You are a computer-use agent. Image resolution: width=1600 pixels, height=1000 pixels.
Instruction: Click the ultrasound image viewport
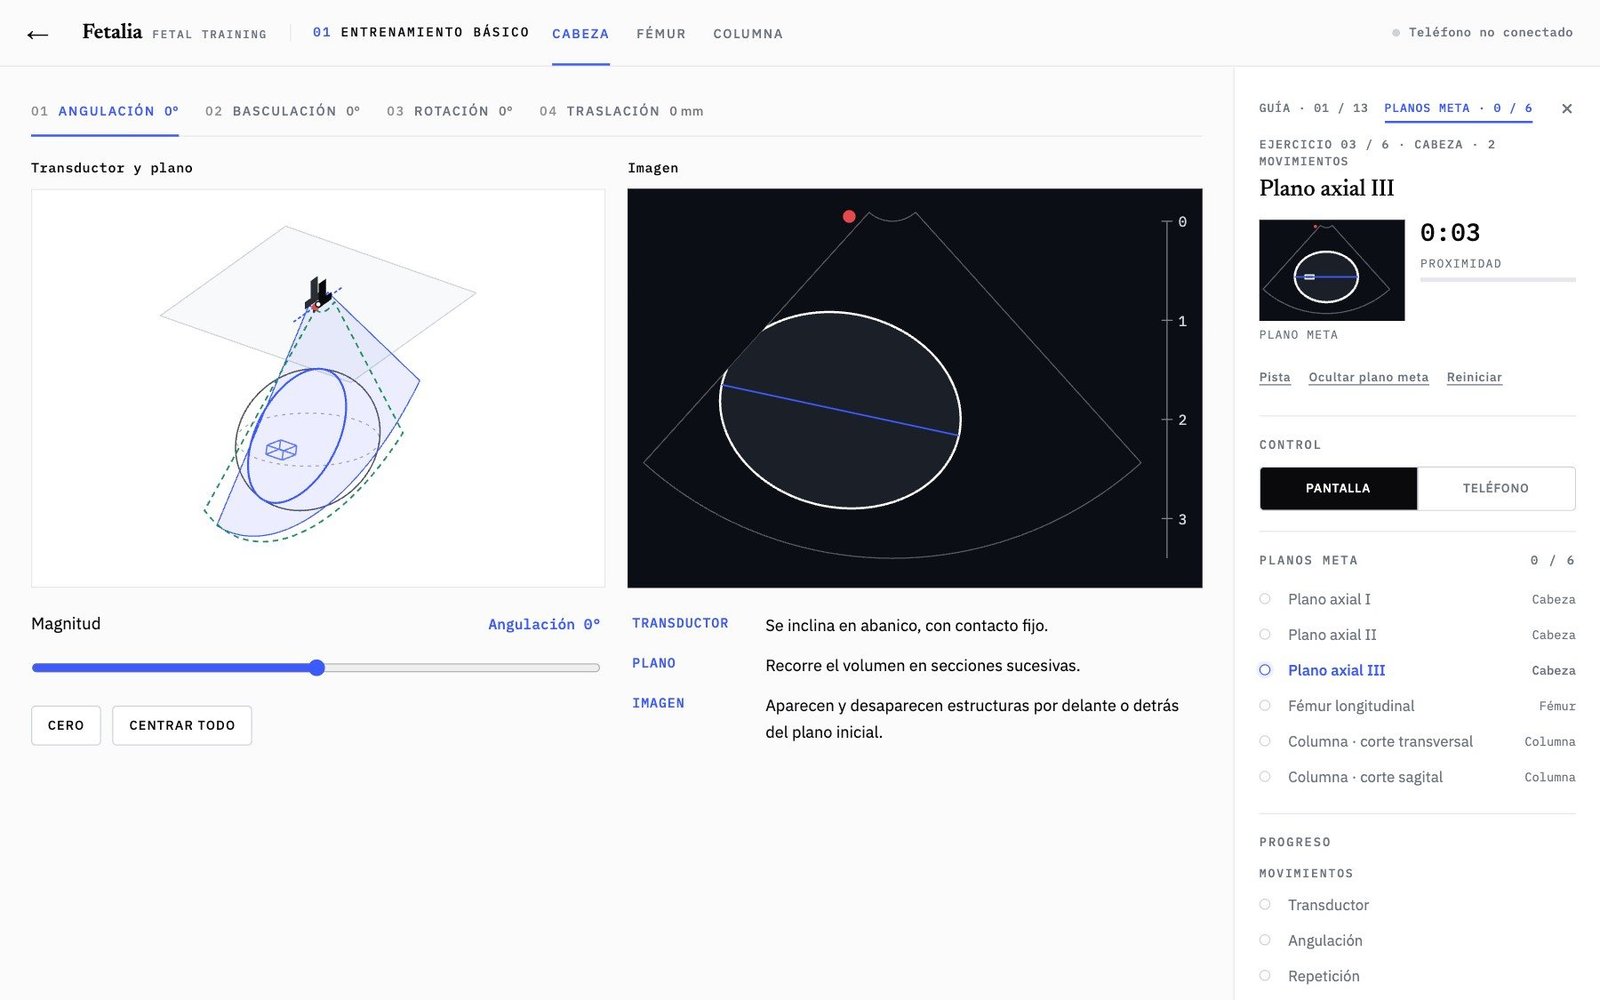[915, 388]
